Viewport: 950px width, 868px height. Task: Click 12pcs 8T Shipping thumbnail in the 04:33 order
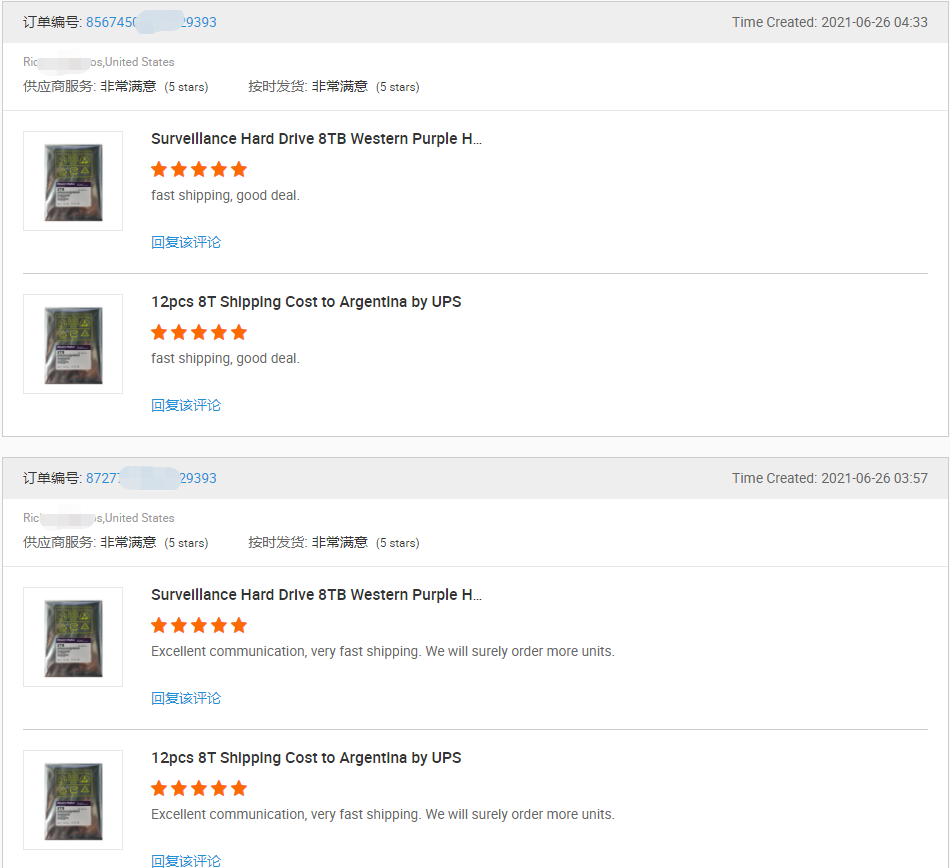click(73, 344)
